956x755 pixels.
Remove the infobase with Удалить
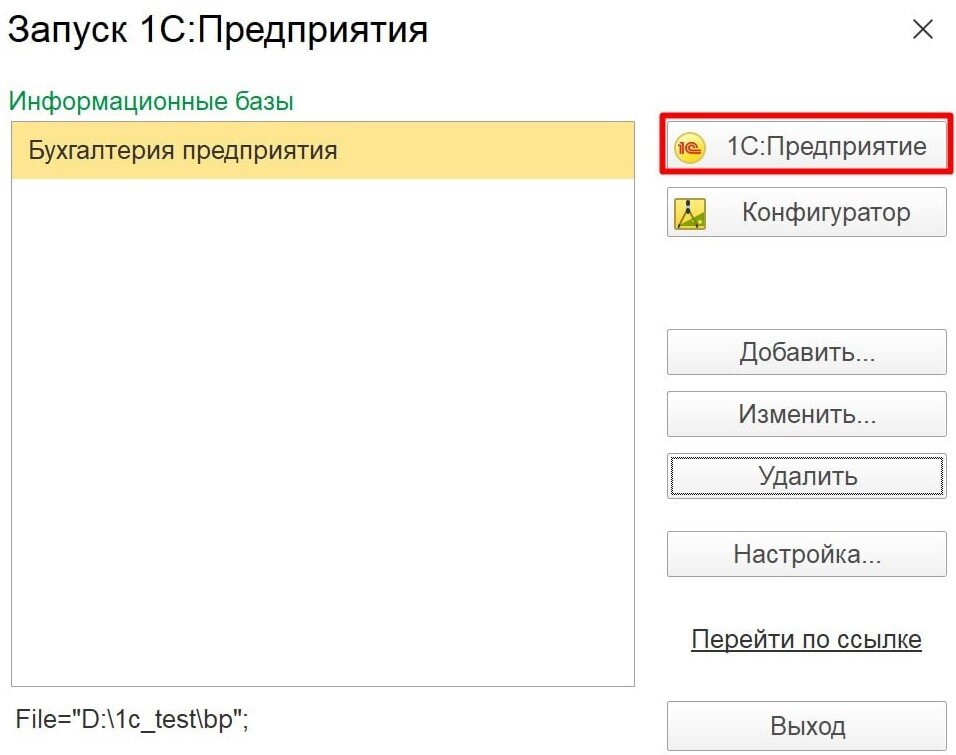click(807, 476)
